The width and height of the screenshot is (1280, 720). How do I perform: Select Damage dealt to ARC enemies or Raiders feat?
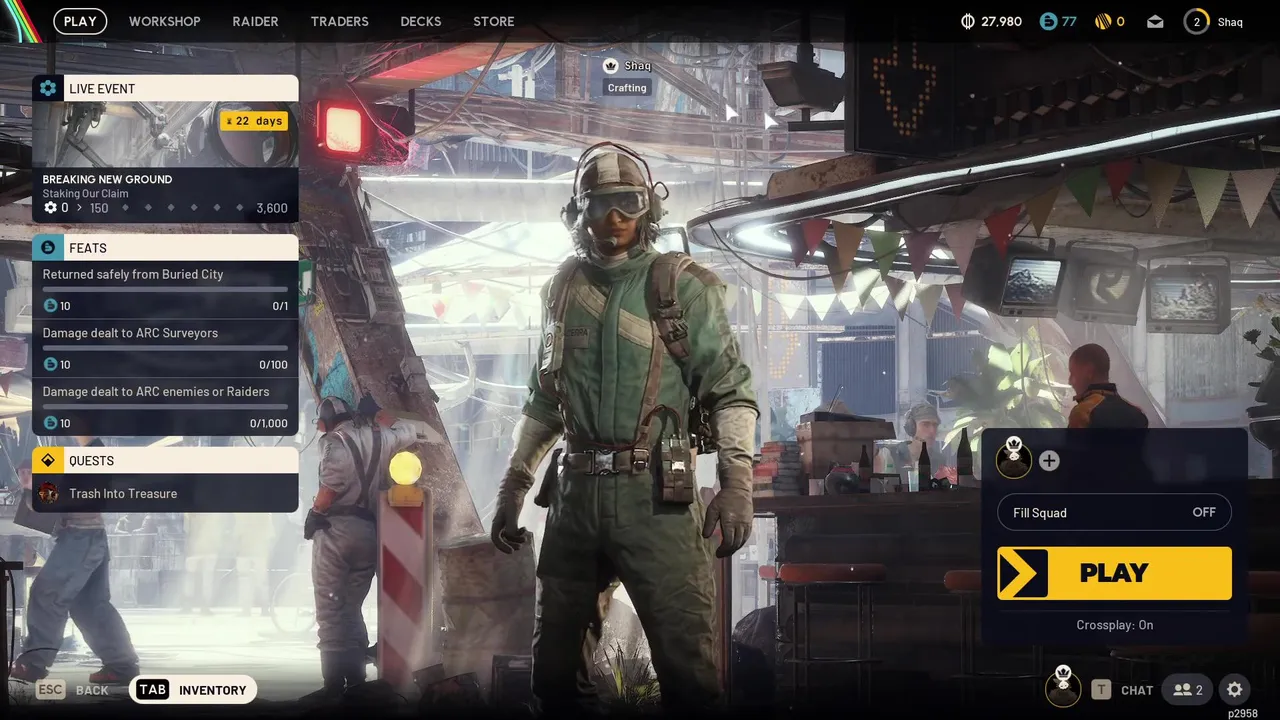click(165, 407)
